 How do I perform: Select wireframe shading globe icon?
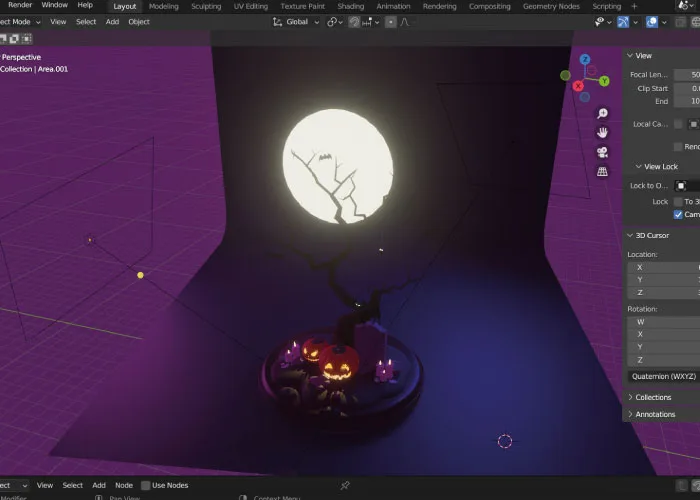(x=696, y=22)
